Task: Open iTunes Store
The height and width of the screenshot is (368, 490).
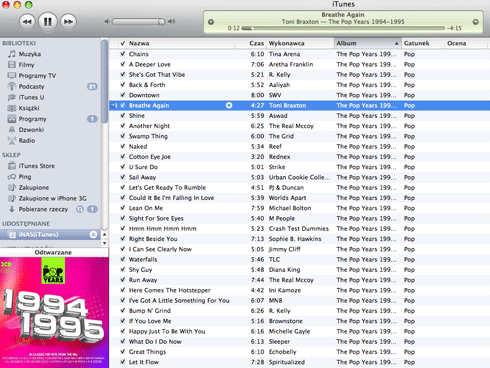Action: pos(36,166)
